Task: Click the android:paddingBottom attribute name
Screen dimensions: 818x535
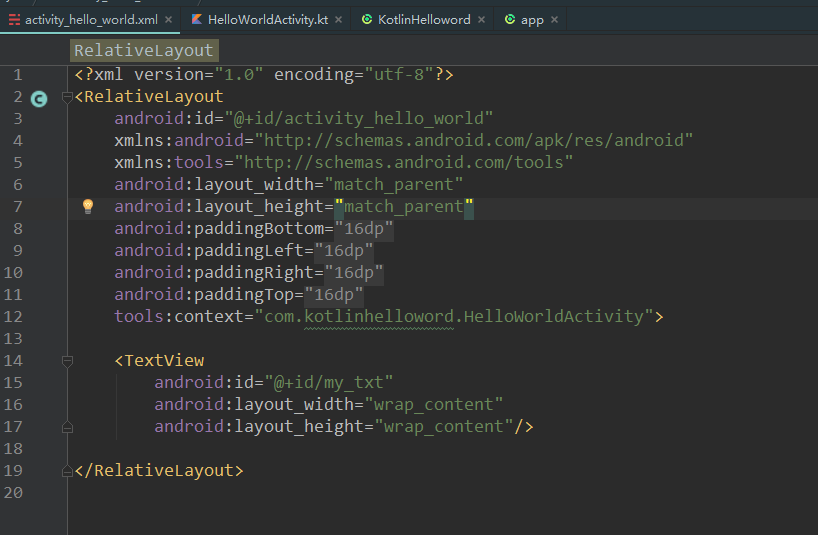Action: pos(219,229)
